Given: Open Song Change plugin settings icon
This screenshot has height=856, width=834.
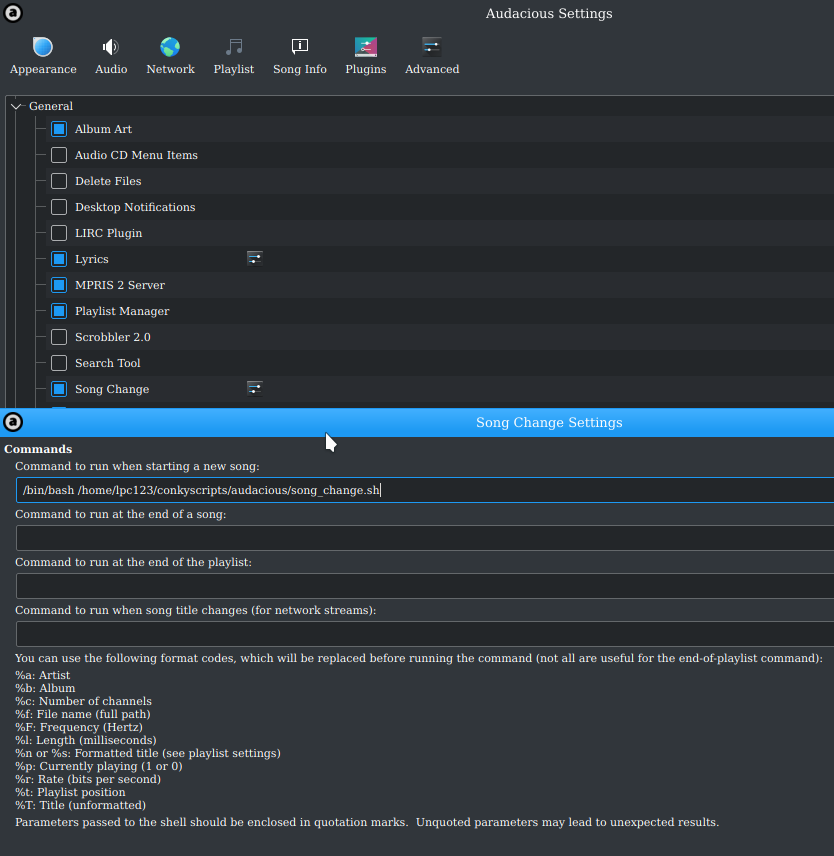Looking at the screenshot, I should pos(254,389).
